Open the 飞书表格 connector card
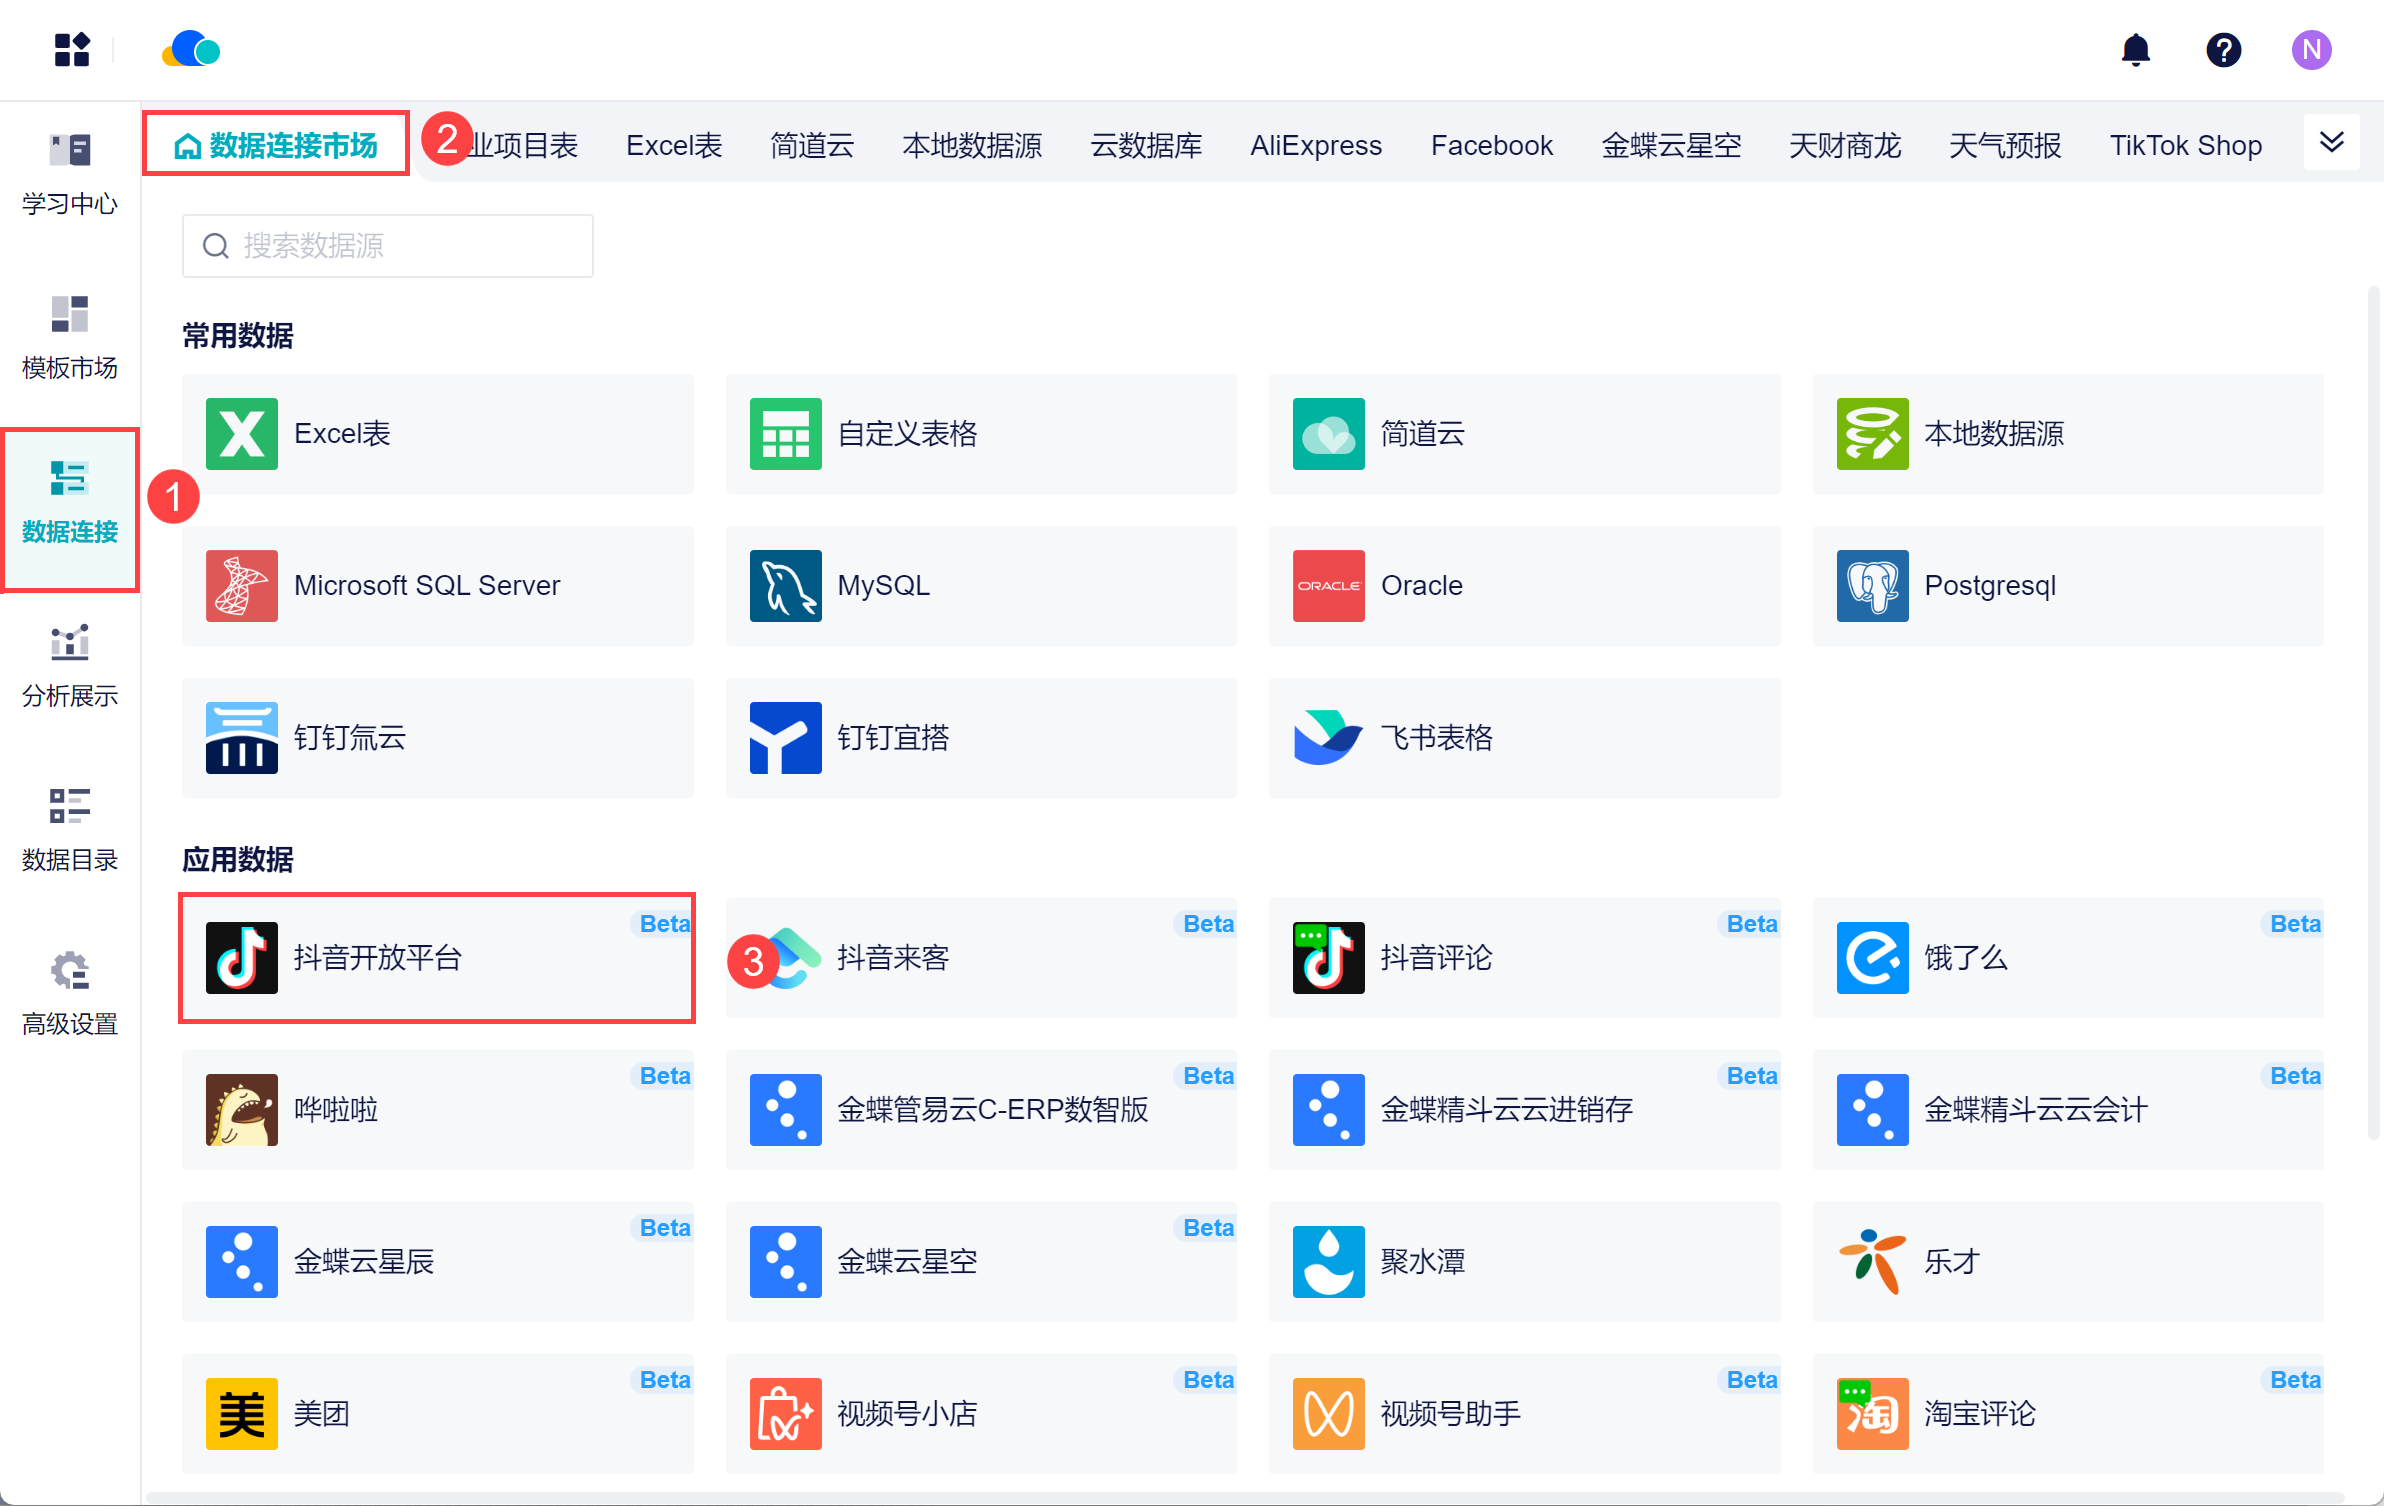 tap(1524, 738)
